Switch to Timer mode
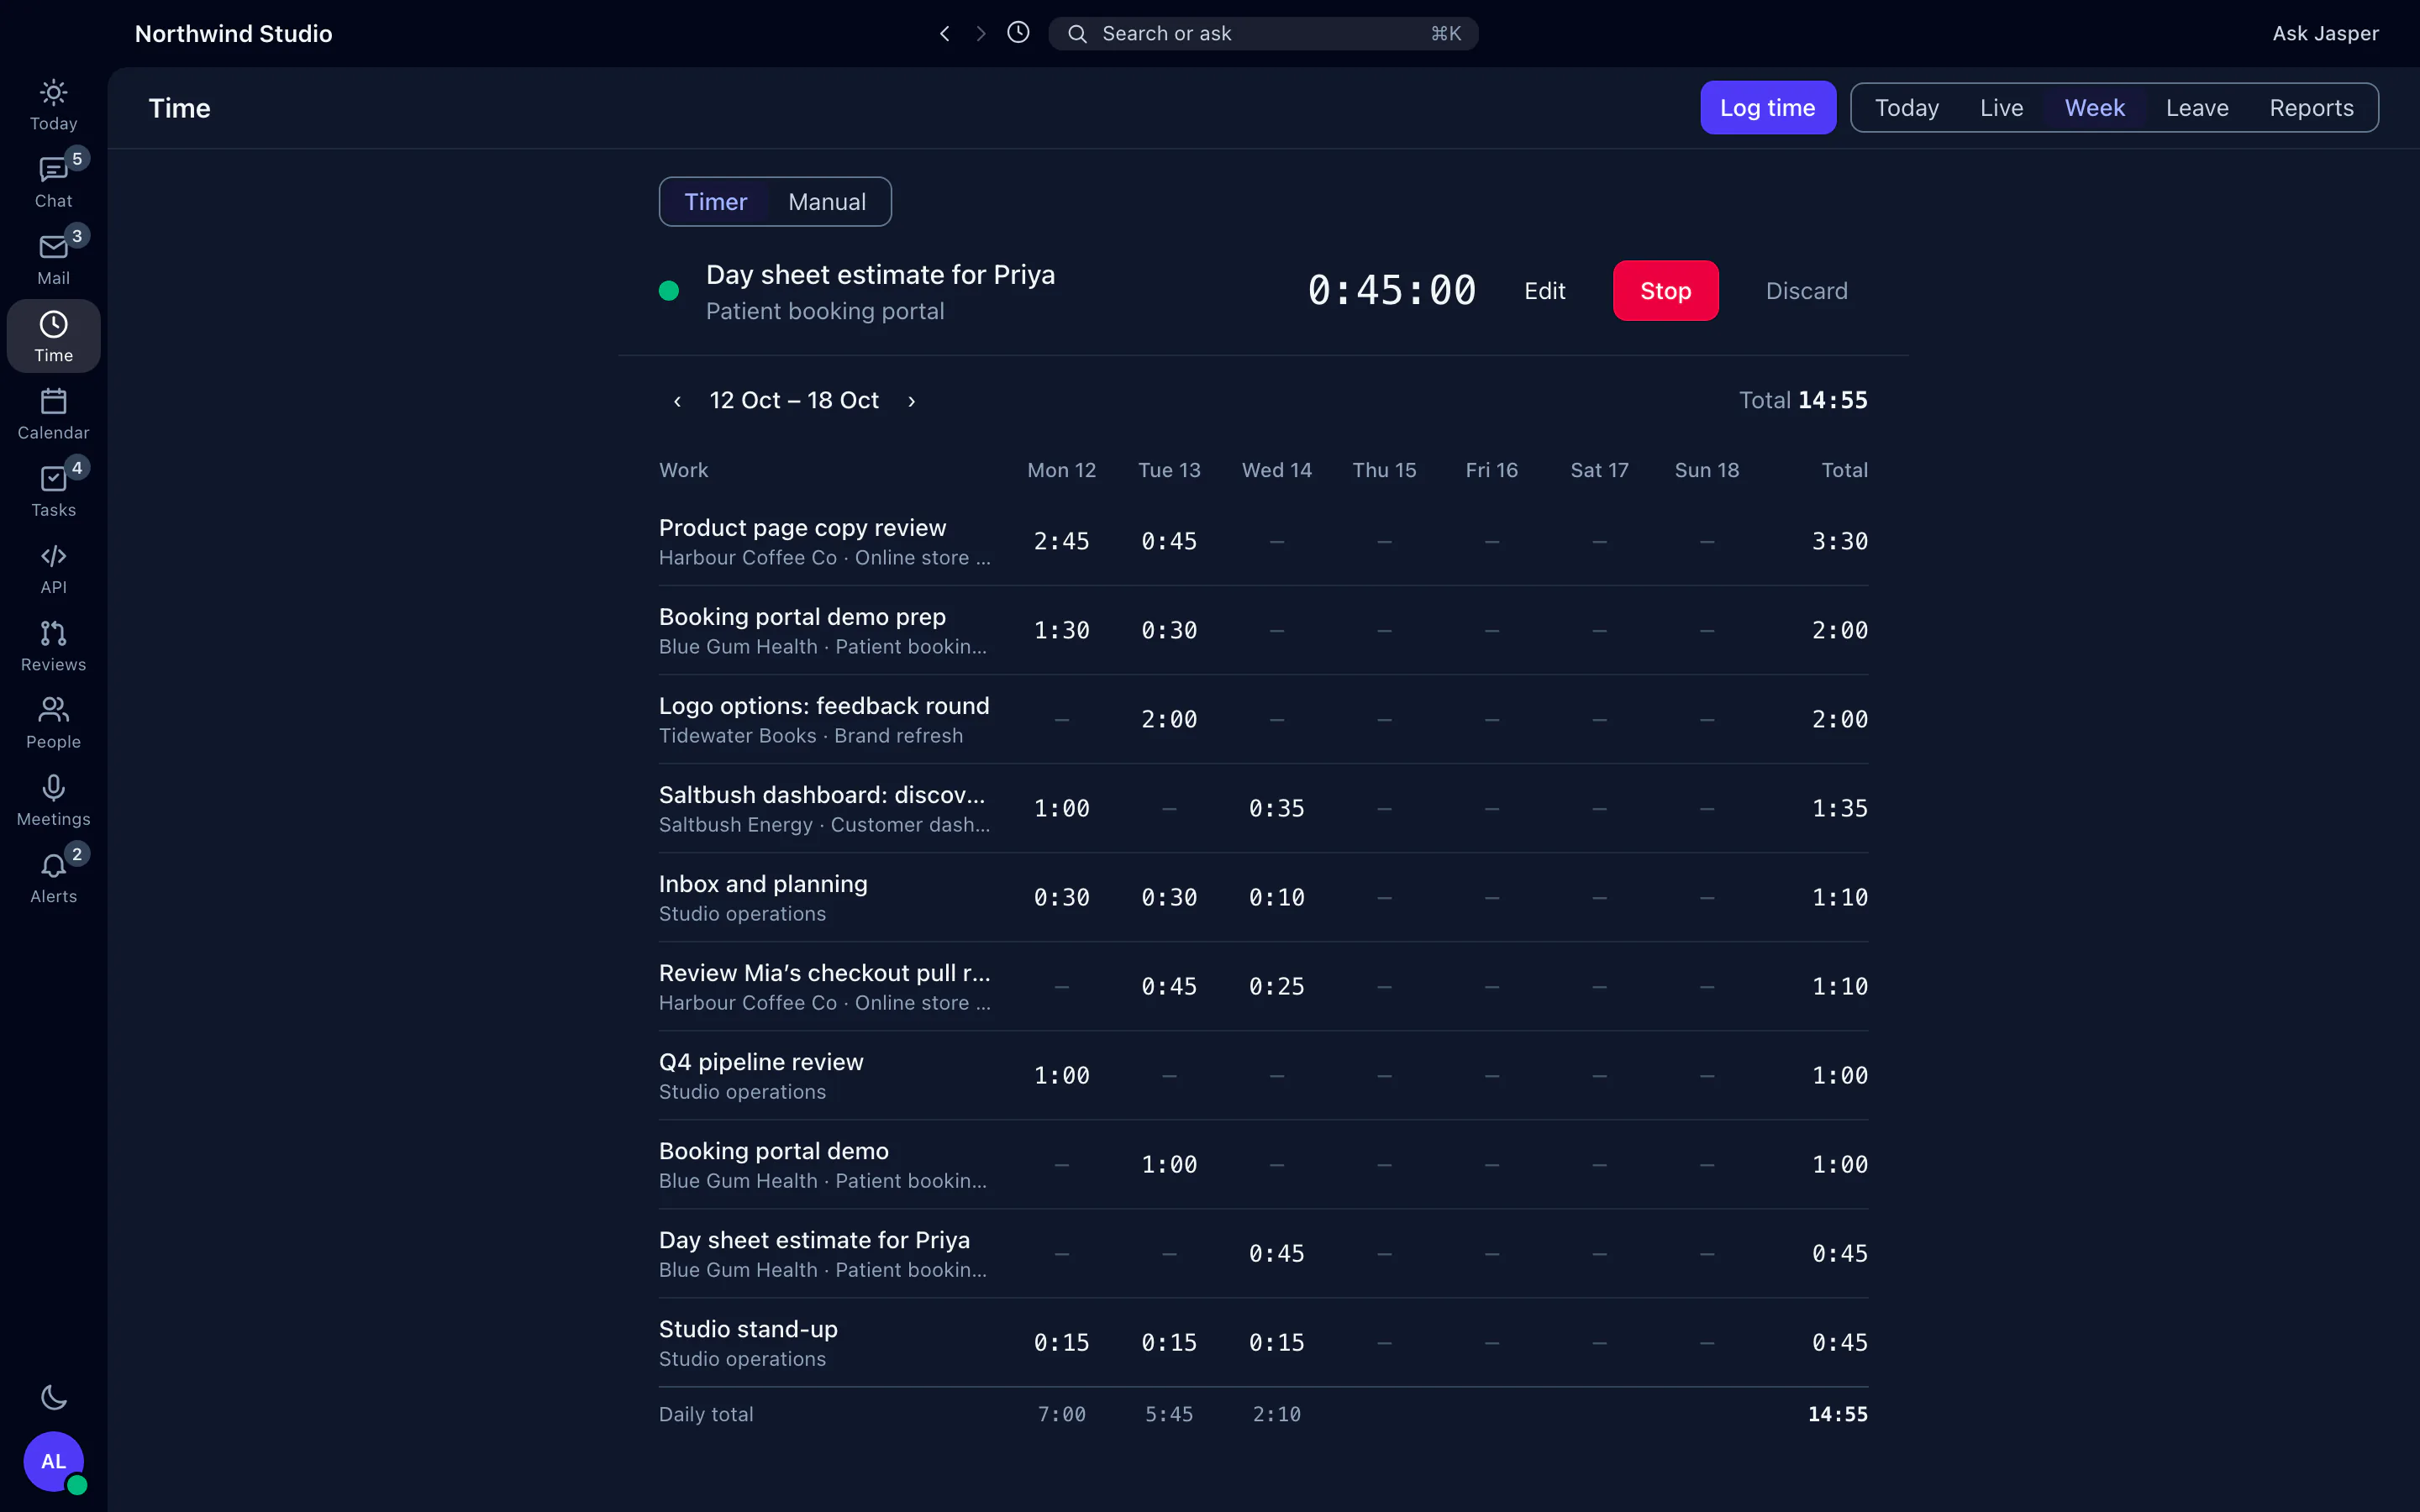This screenshot has width=2420, height=1512. (x=715, y=202)
